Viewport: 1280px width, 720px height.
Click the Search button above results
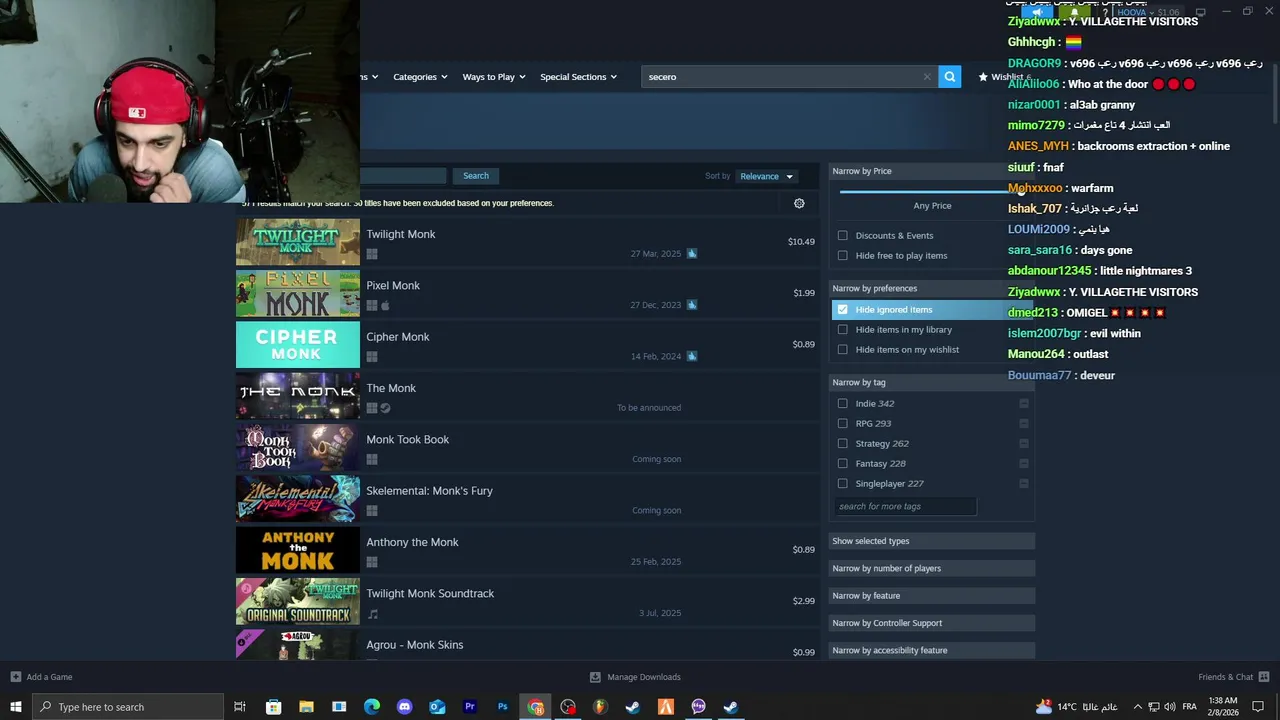click(x=476, y=176)
